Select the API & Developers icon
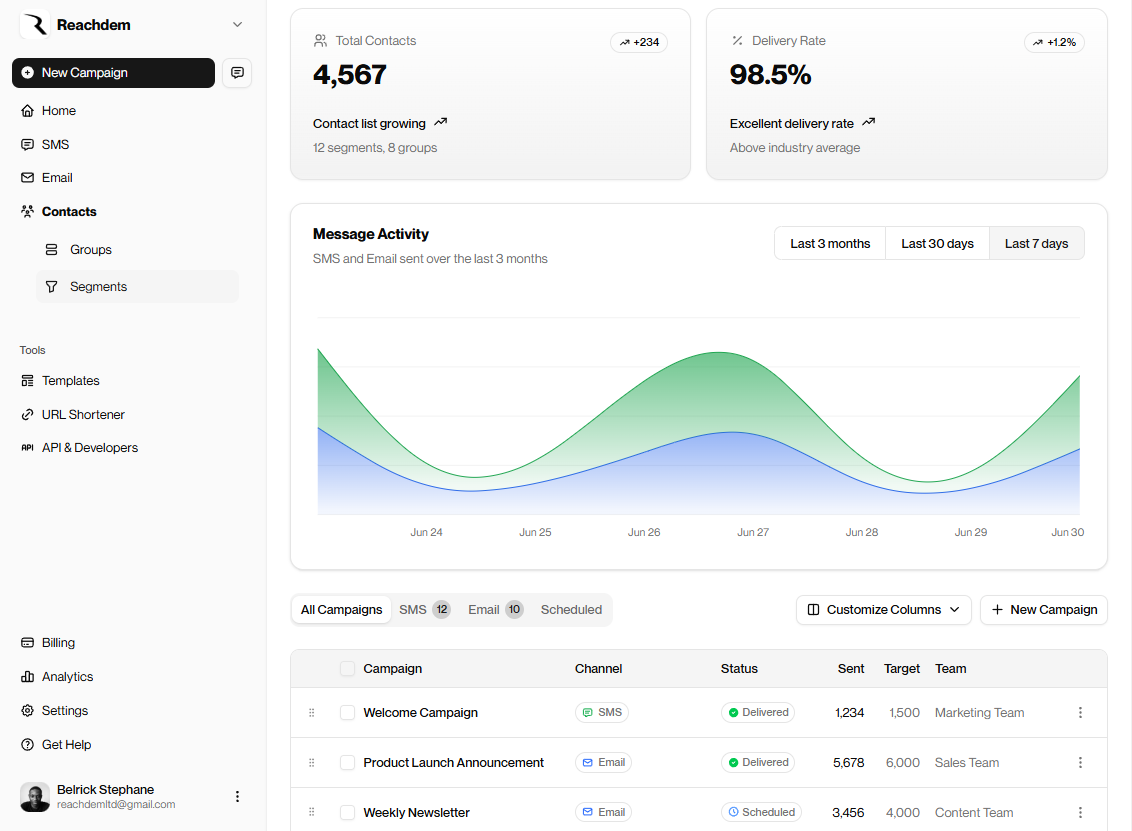Screen dimensions: 1132x831 point(27,447)
